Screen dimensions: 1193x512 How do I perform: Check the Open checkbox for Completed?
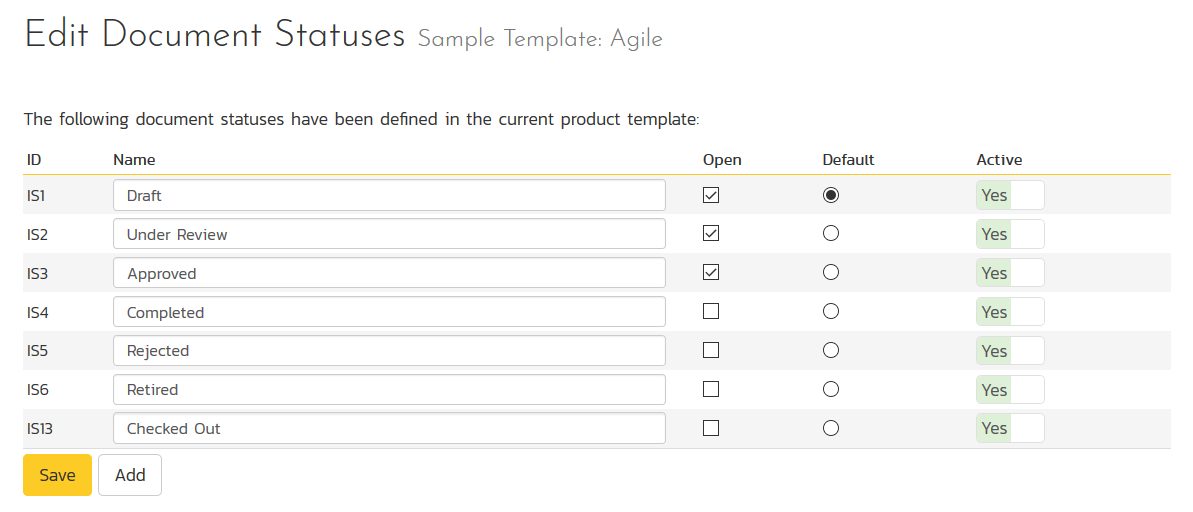pyautogui.click(x=711, y=312)
